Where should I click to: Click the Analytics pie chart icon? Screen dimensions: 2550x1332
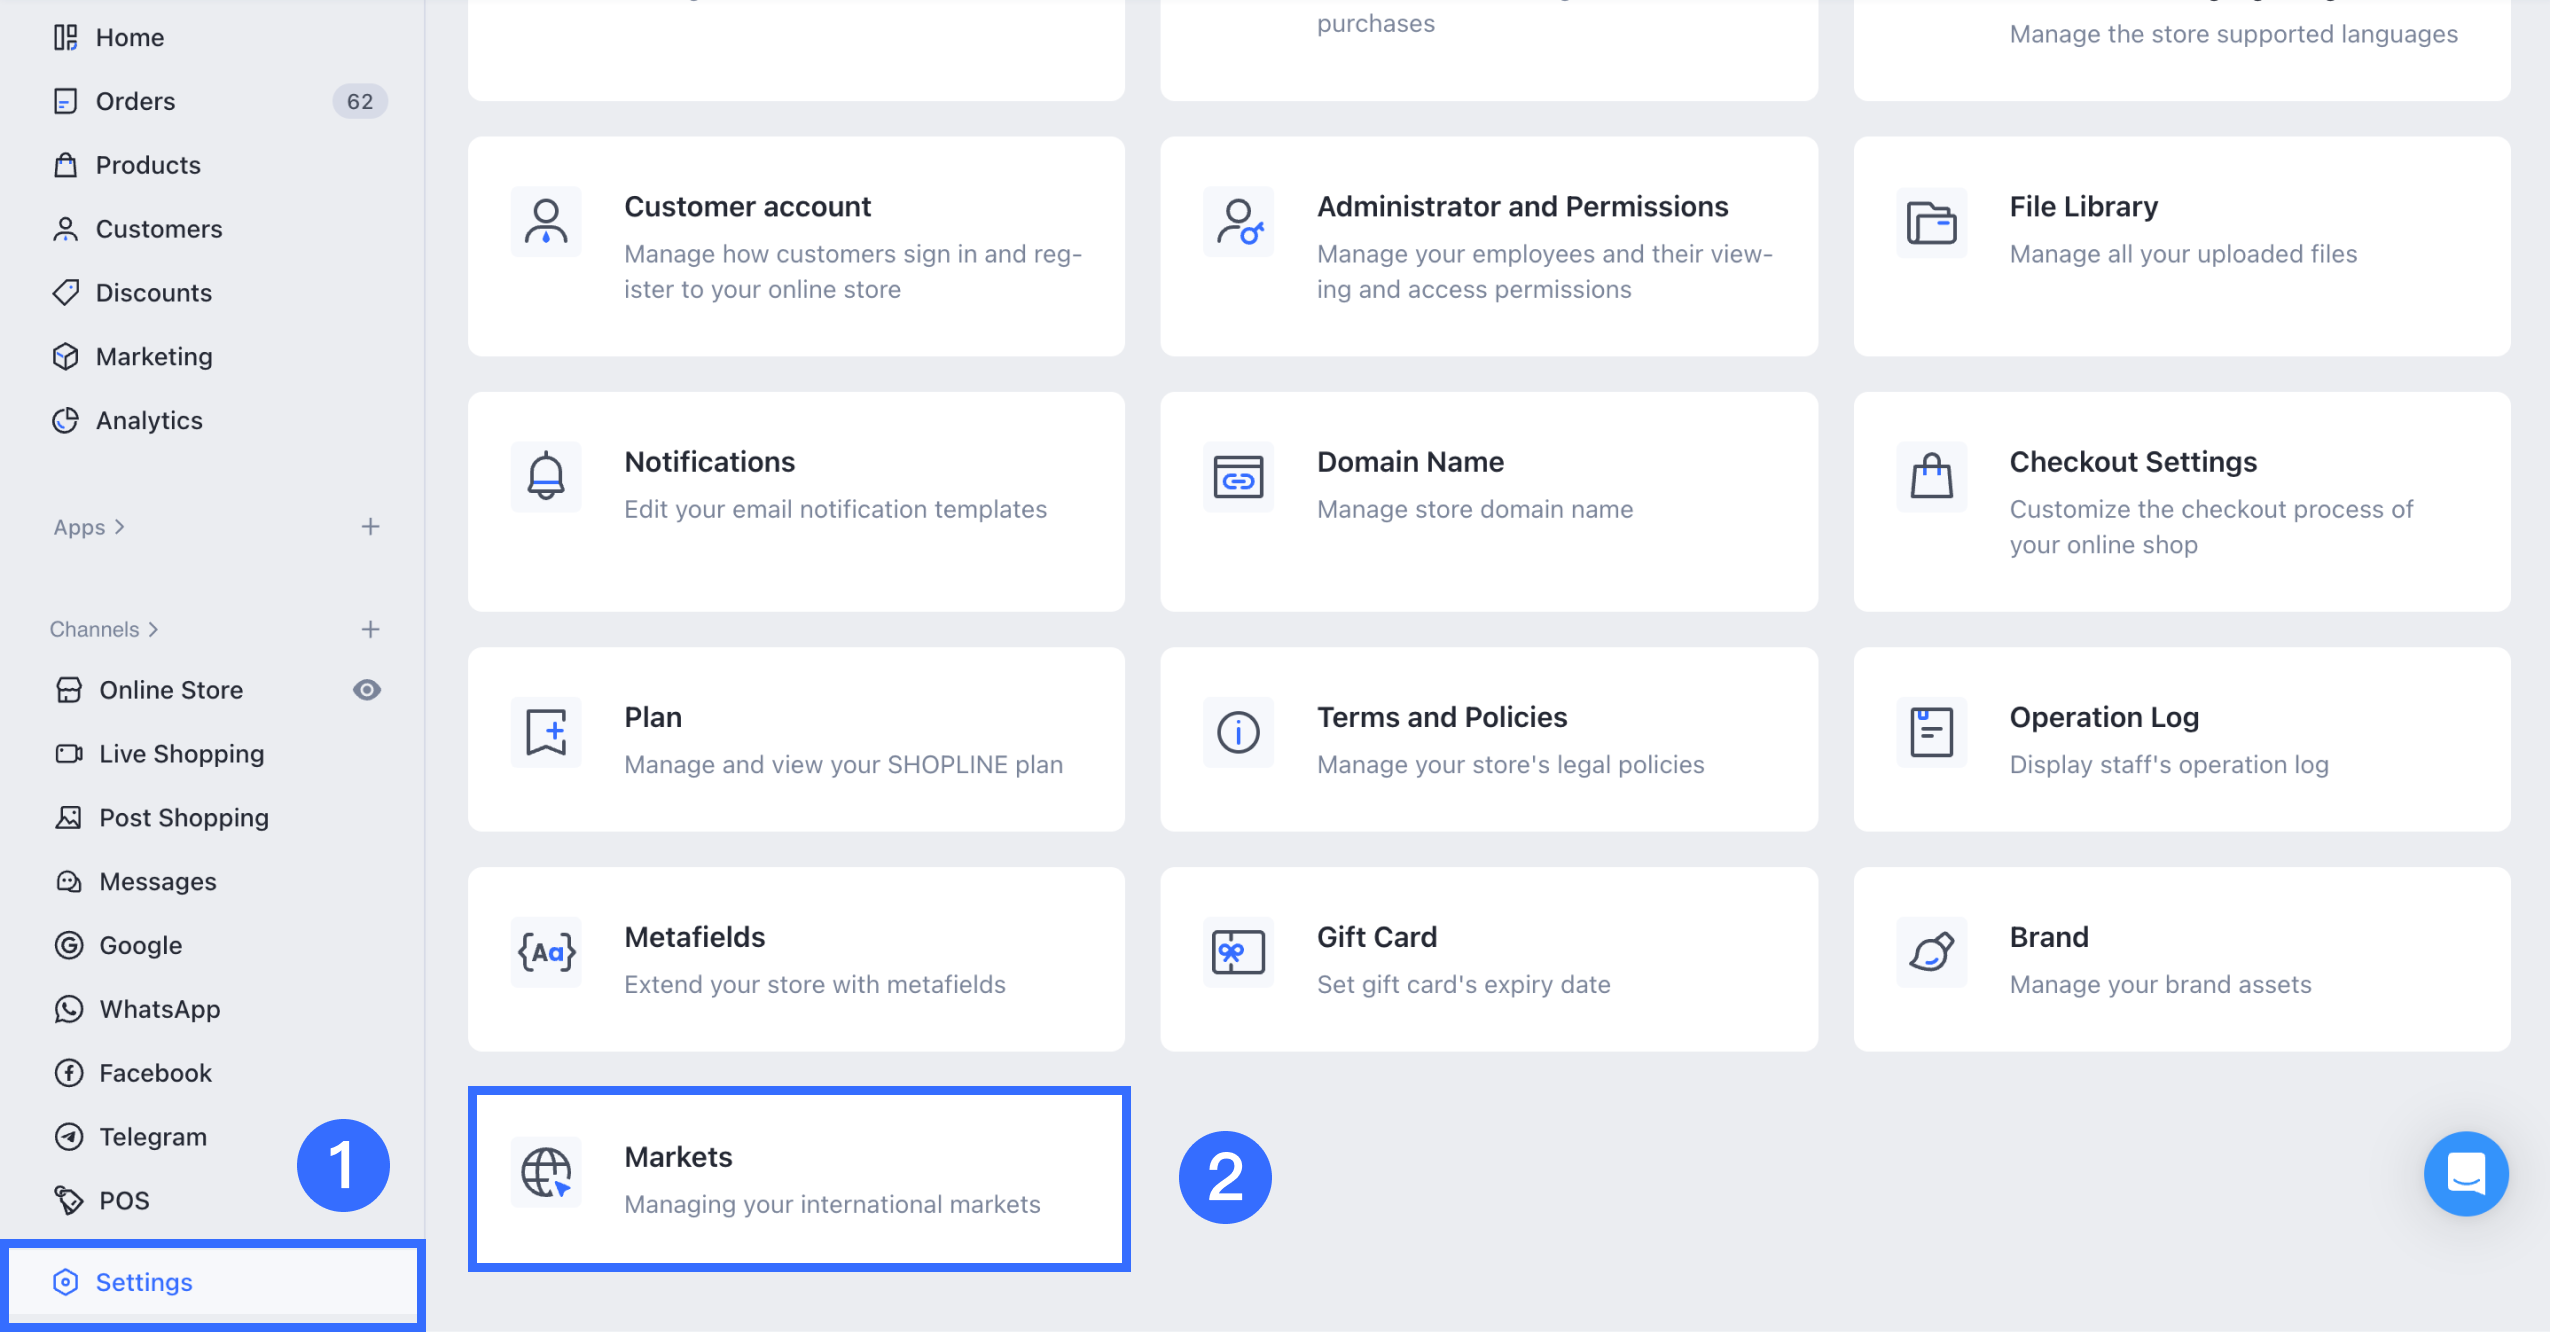[65, 421]
